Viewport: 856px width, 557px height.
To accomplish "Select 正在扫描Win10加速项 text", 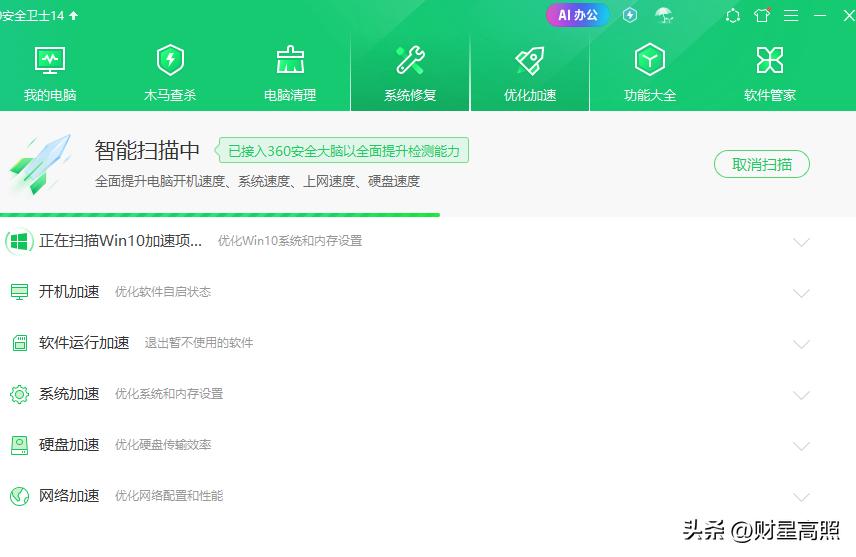I will pyautogui.click(x=120, y=241).
